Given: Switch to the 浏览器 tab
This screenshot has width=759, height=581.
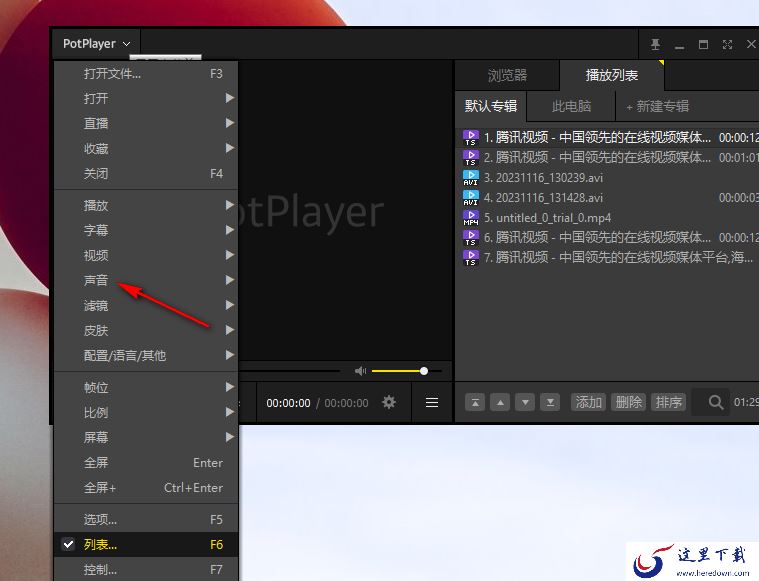Looking at the screenshot, I should point(507,75).
